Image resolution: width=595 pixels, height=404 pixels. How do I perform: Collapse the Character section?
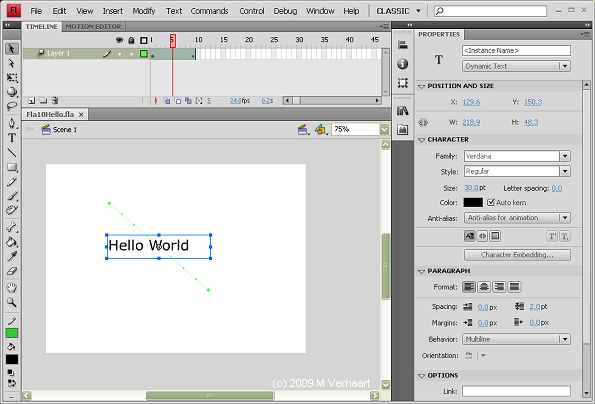pos(421,140)
